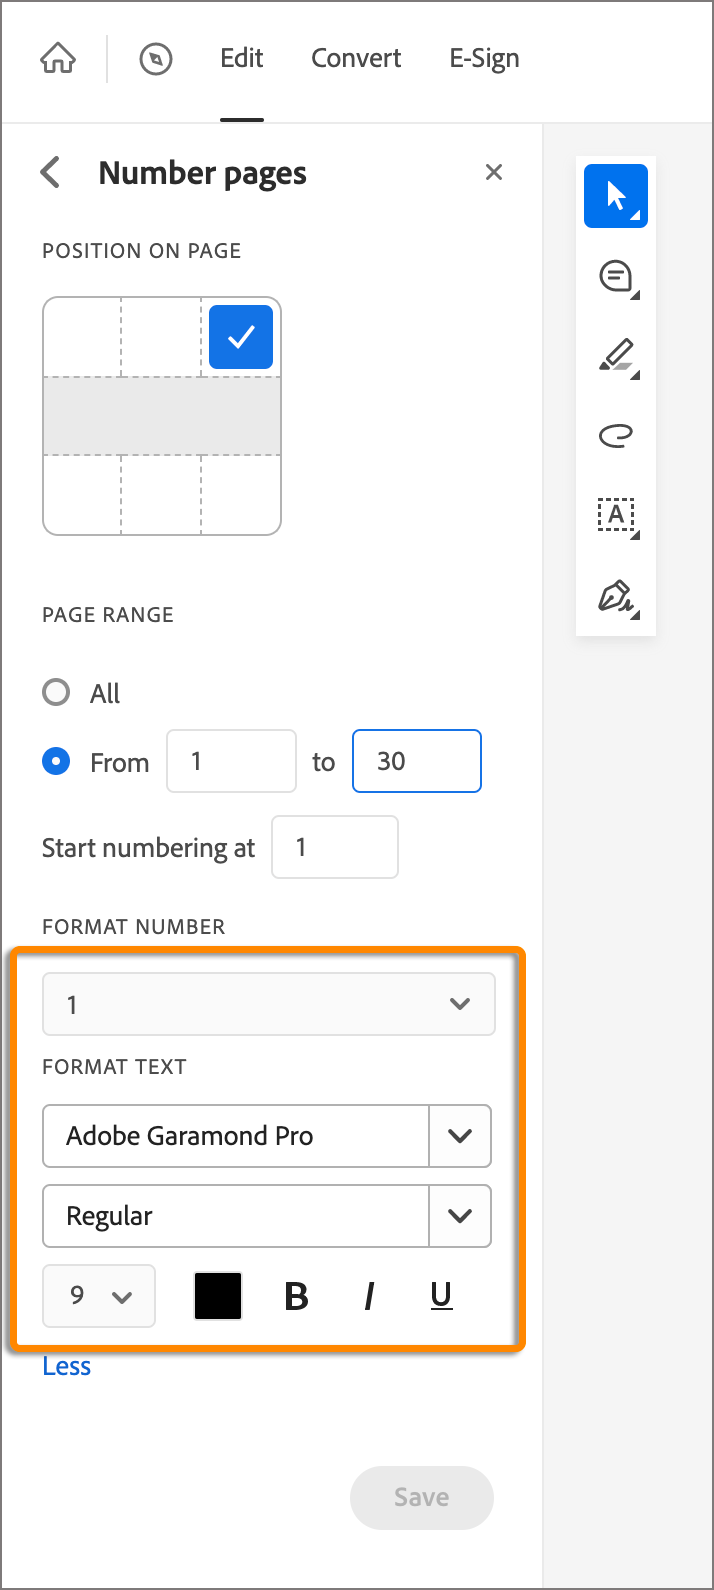
Task: Open the font size dropdown showing 9
Action: pos(98,1295)
